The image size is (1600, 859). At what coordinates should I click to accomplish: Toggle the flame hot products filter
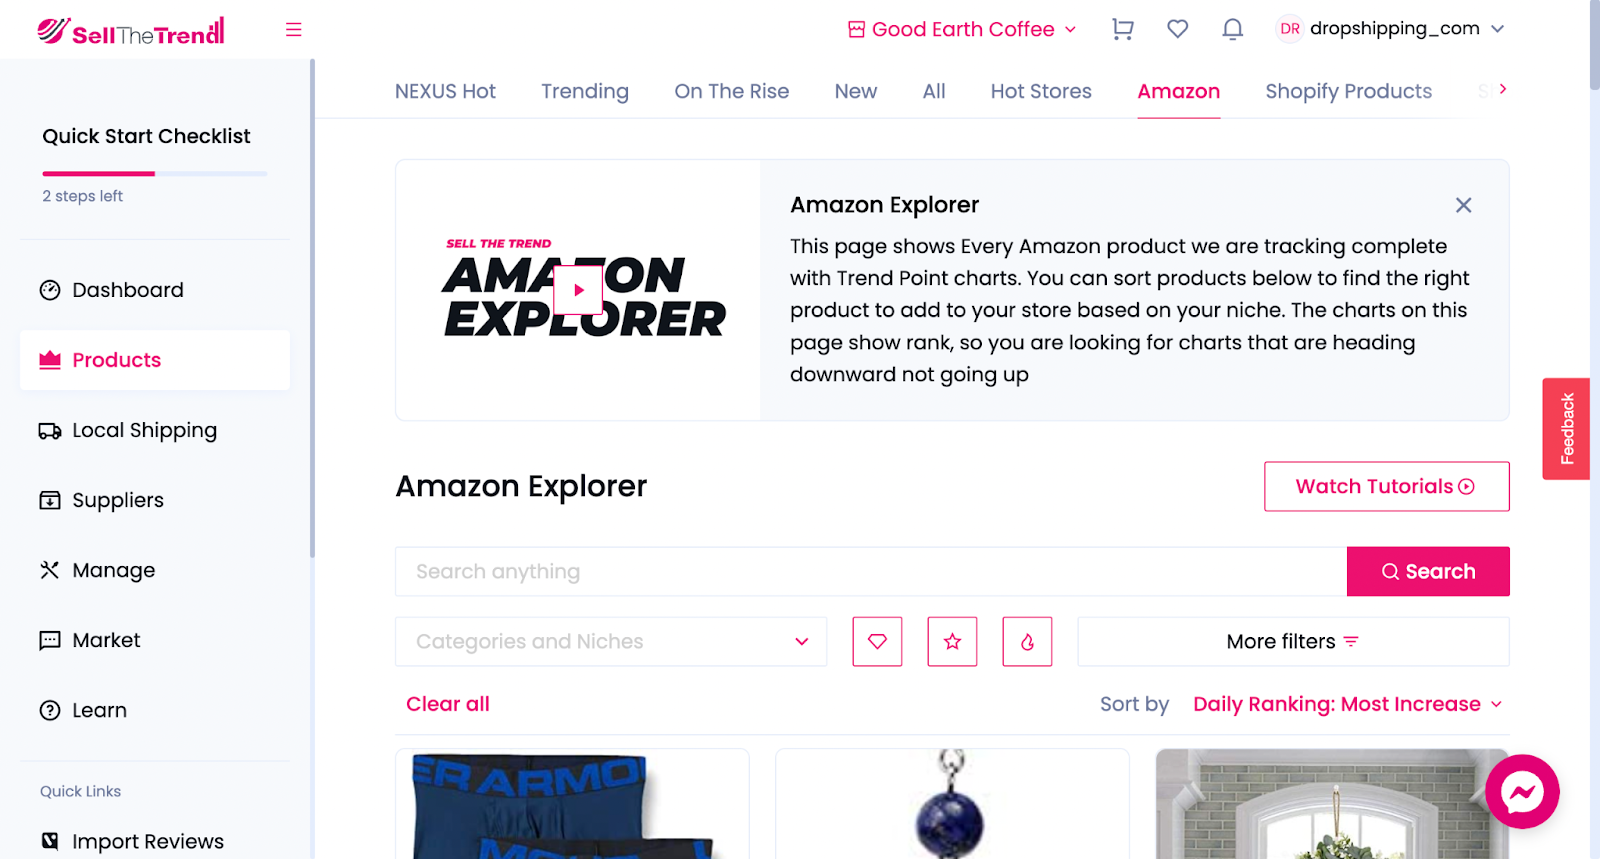[x=1027, y=641]
